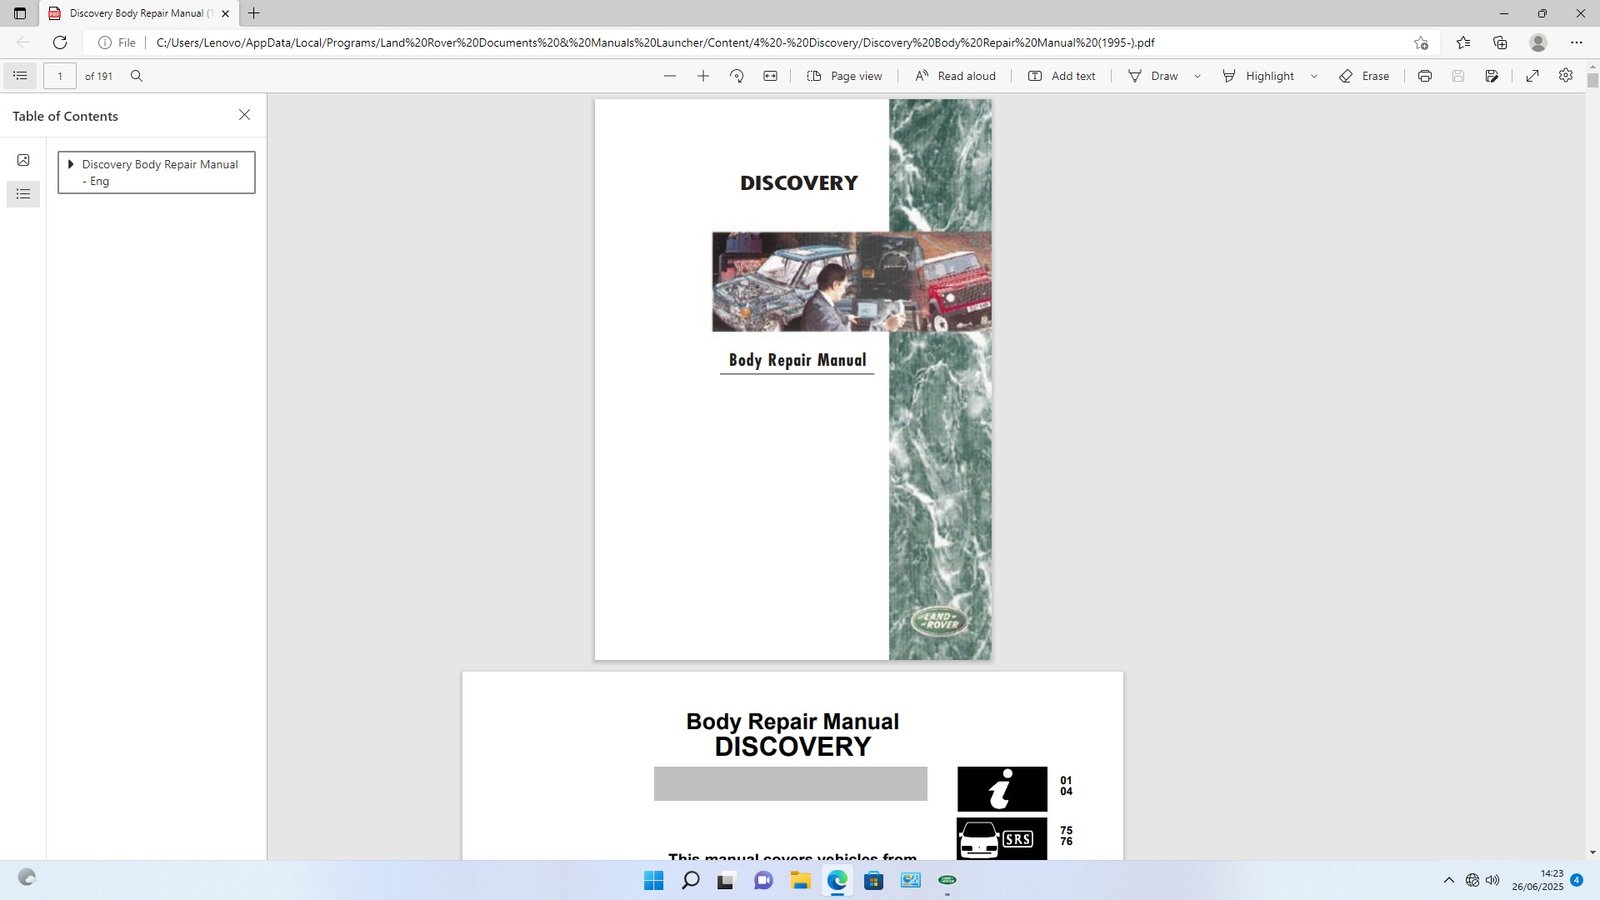
Task: Start Read aloud
Action: 955,76
